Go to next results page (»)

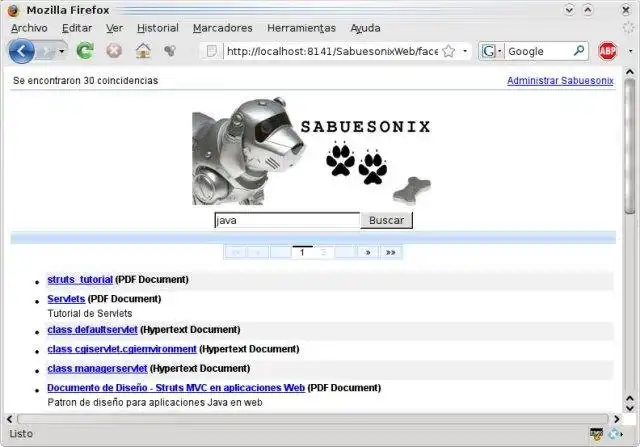[368, 252]
